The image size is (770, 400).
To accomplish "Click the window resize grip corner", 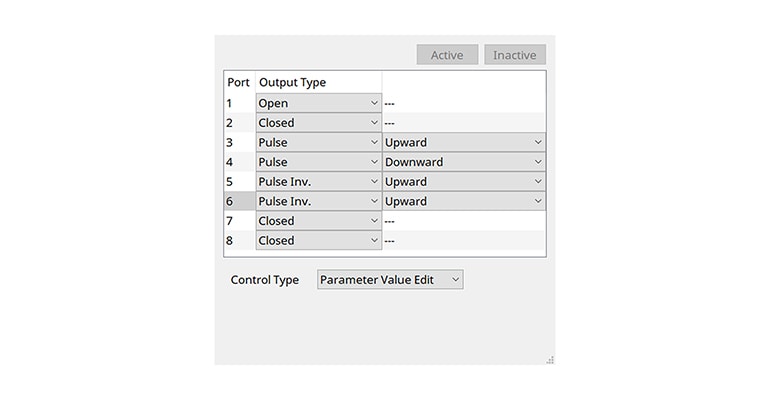I will coord(550,359).
